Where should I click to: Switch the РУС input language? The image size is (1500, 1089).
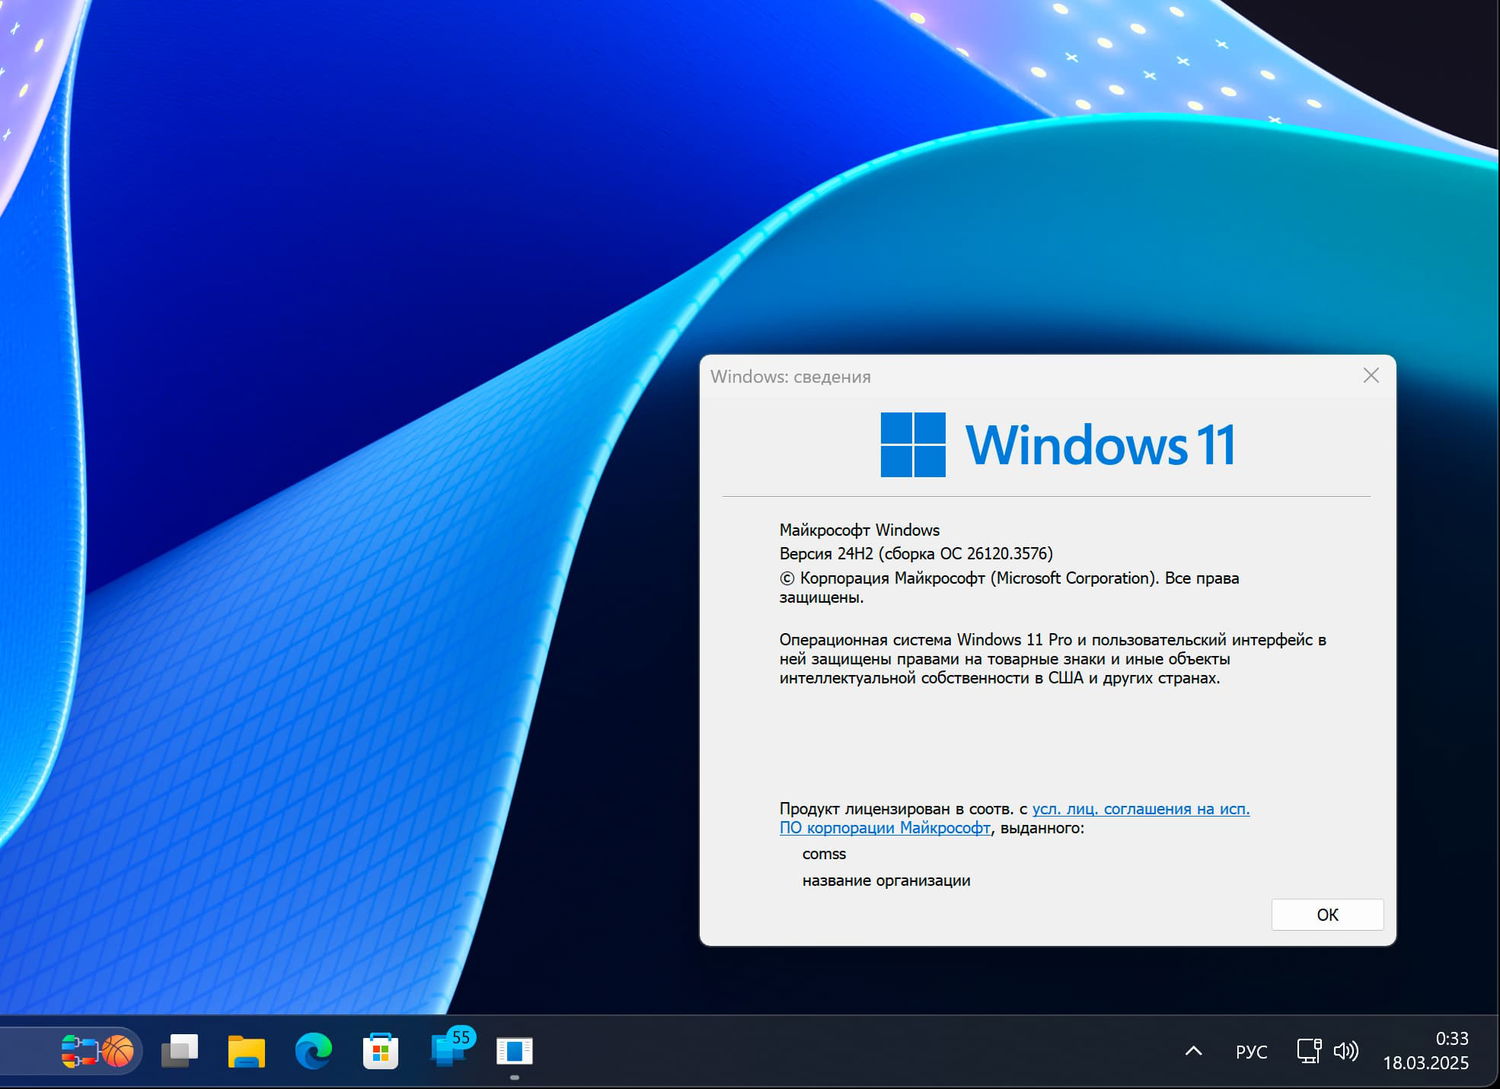coord(1251,1051)
